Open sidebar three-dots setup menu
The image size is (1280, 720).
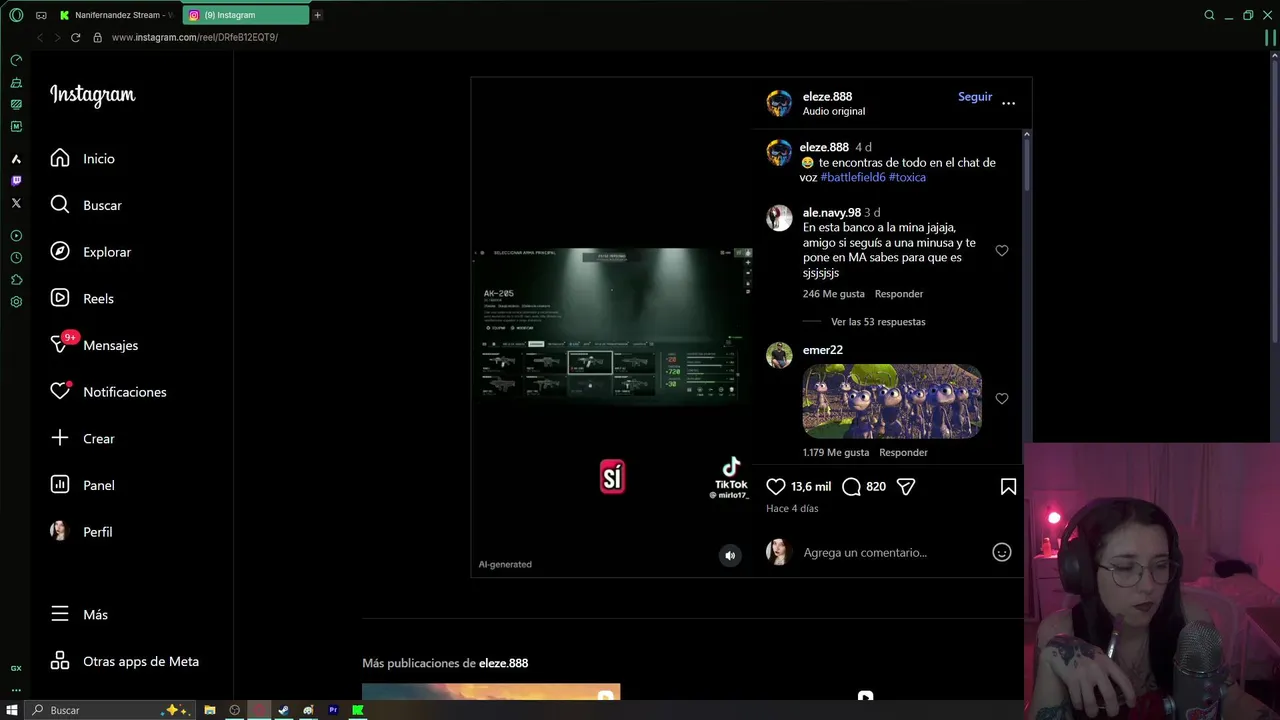16,689
